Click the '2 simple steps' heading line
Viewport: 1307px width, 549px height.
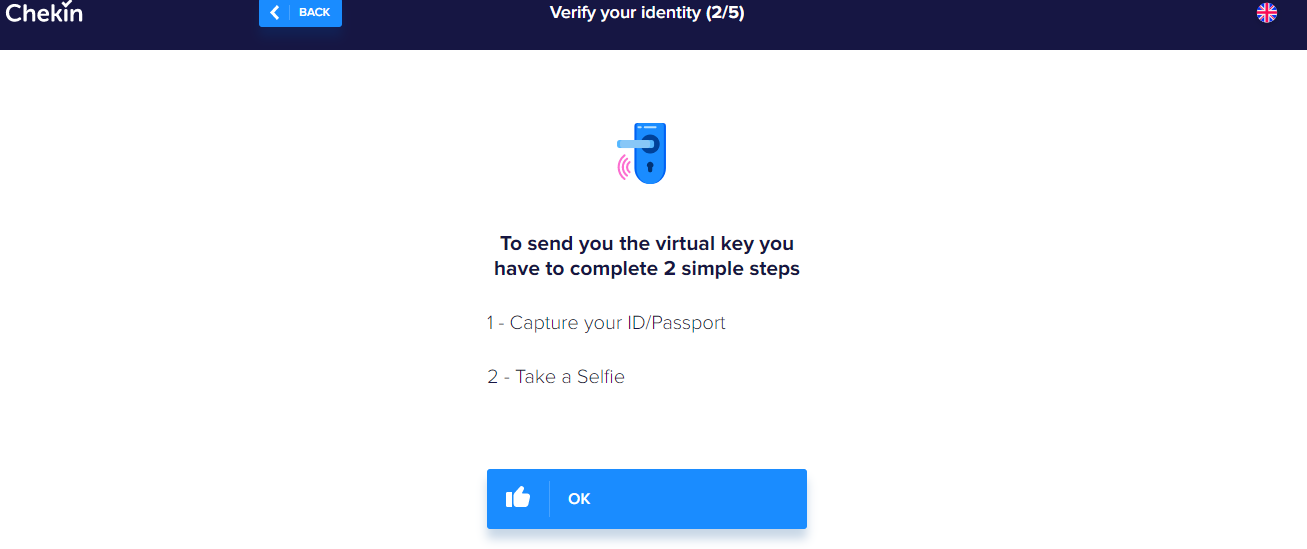(x=647, y=269)
